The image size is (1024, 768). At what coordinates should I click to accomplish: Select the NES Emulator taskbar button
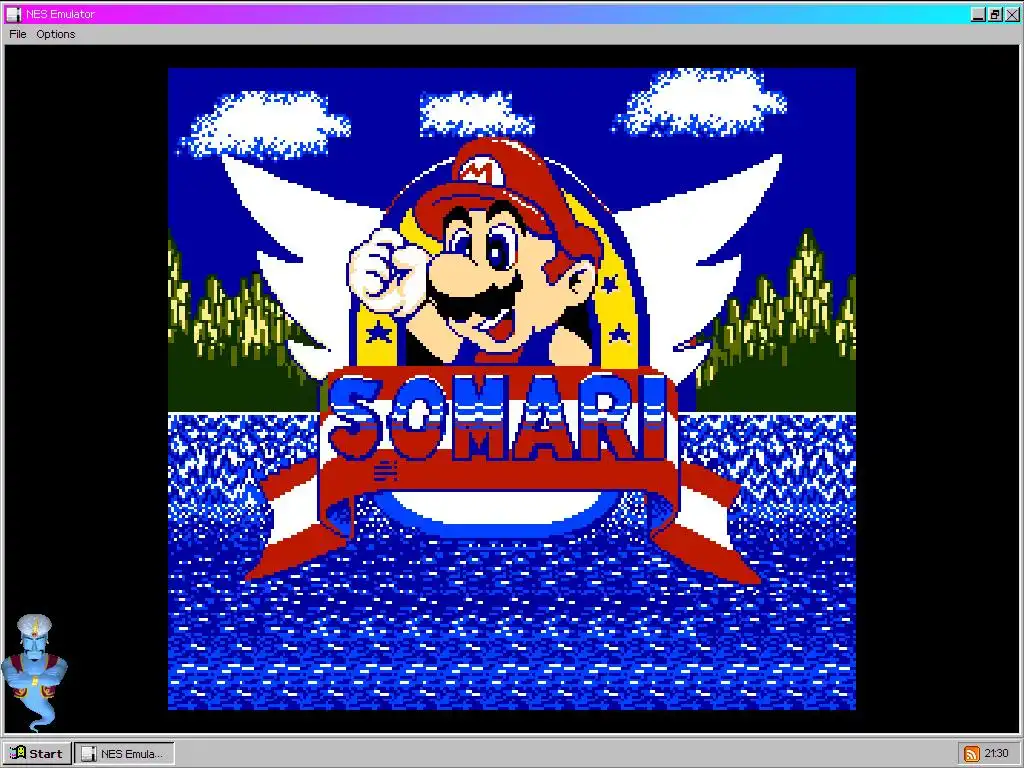coord(124,753)
